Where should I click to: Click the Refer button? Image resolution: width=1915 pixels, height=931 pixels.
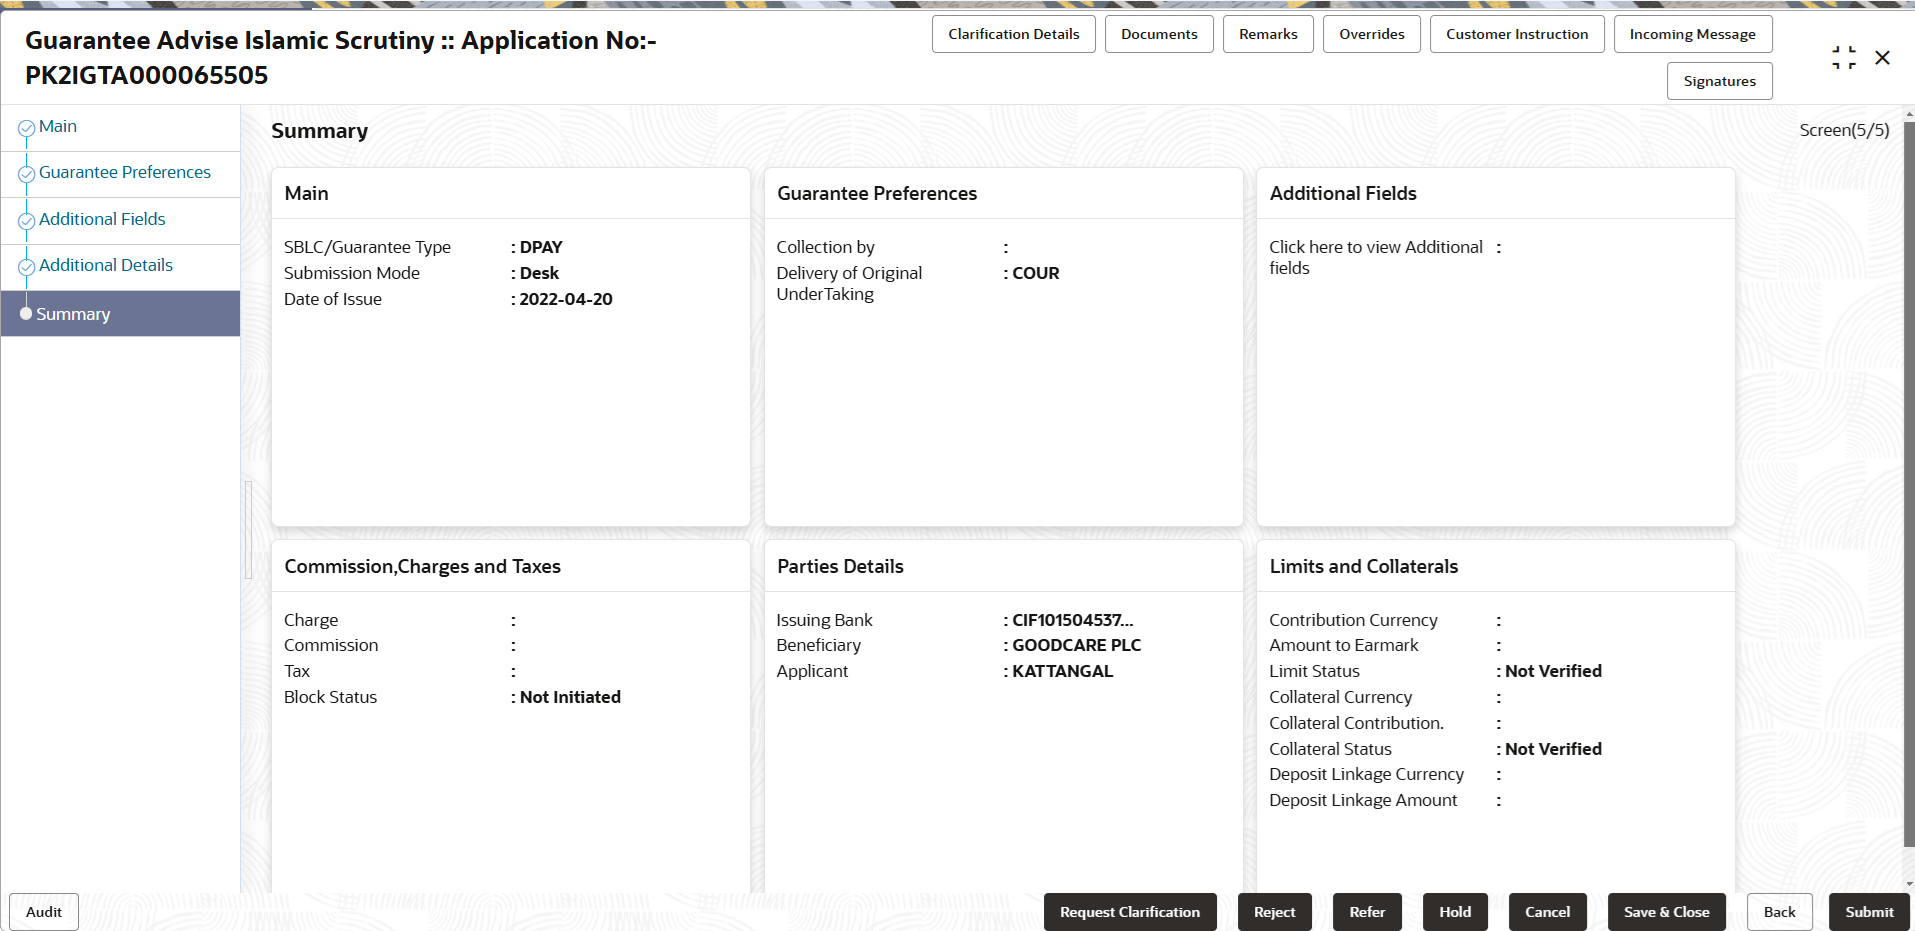coord(1367,912)
